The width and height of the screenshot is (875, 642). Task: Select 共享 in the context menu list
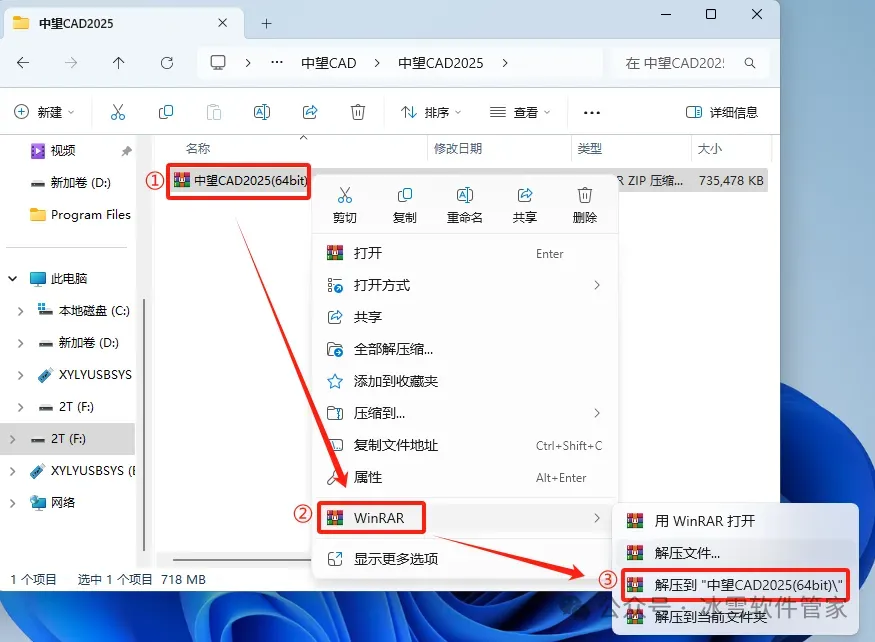pos(464,317)
